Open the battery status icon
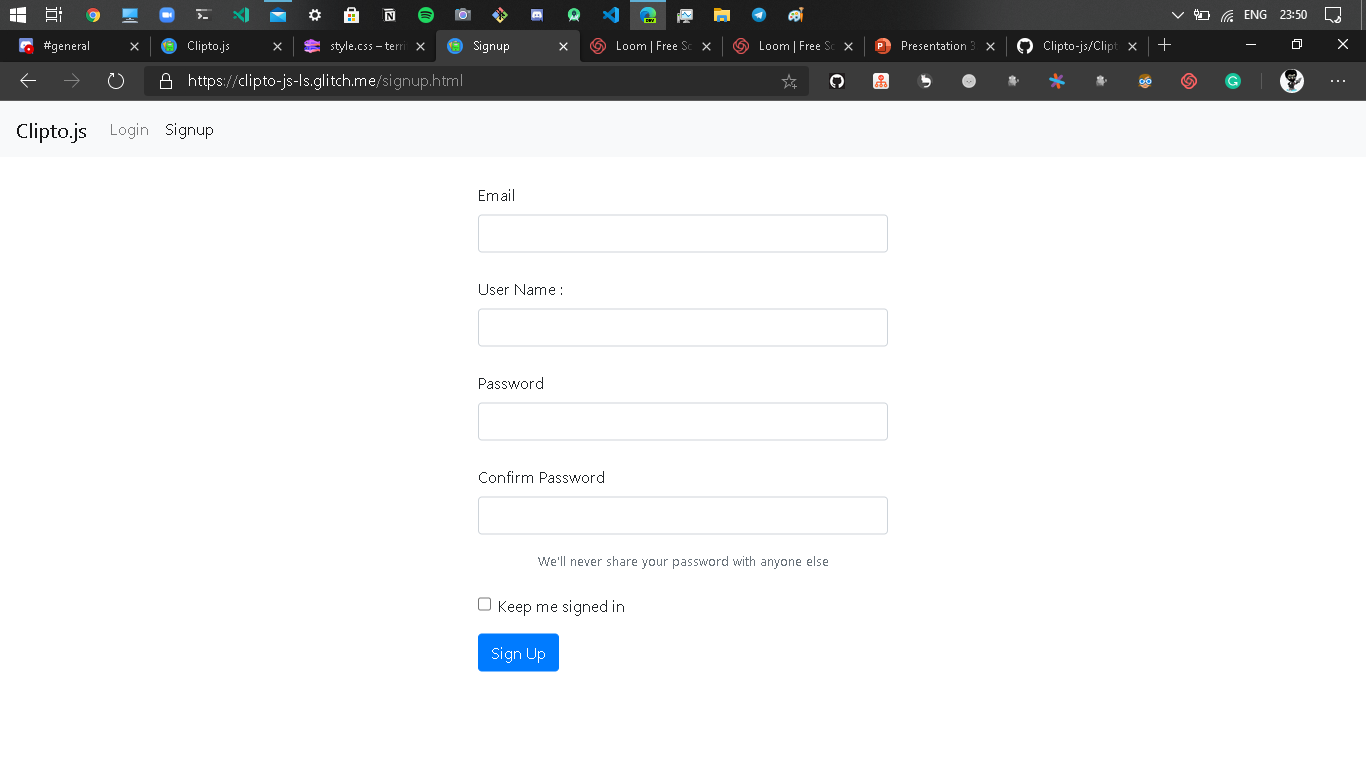Viewport: 1366px width, 768px height. click(1202, 15)
